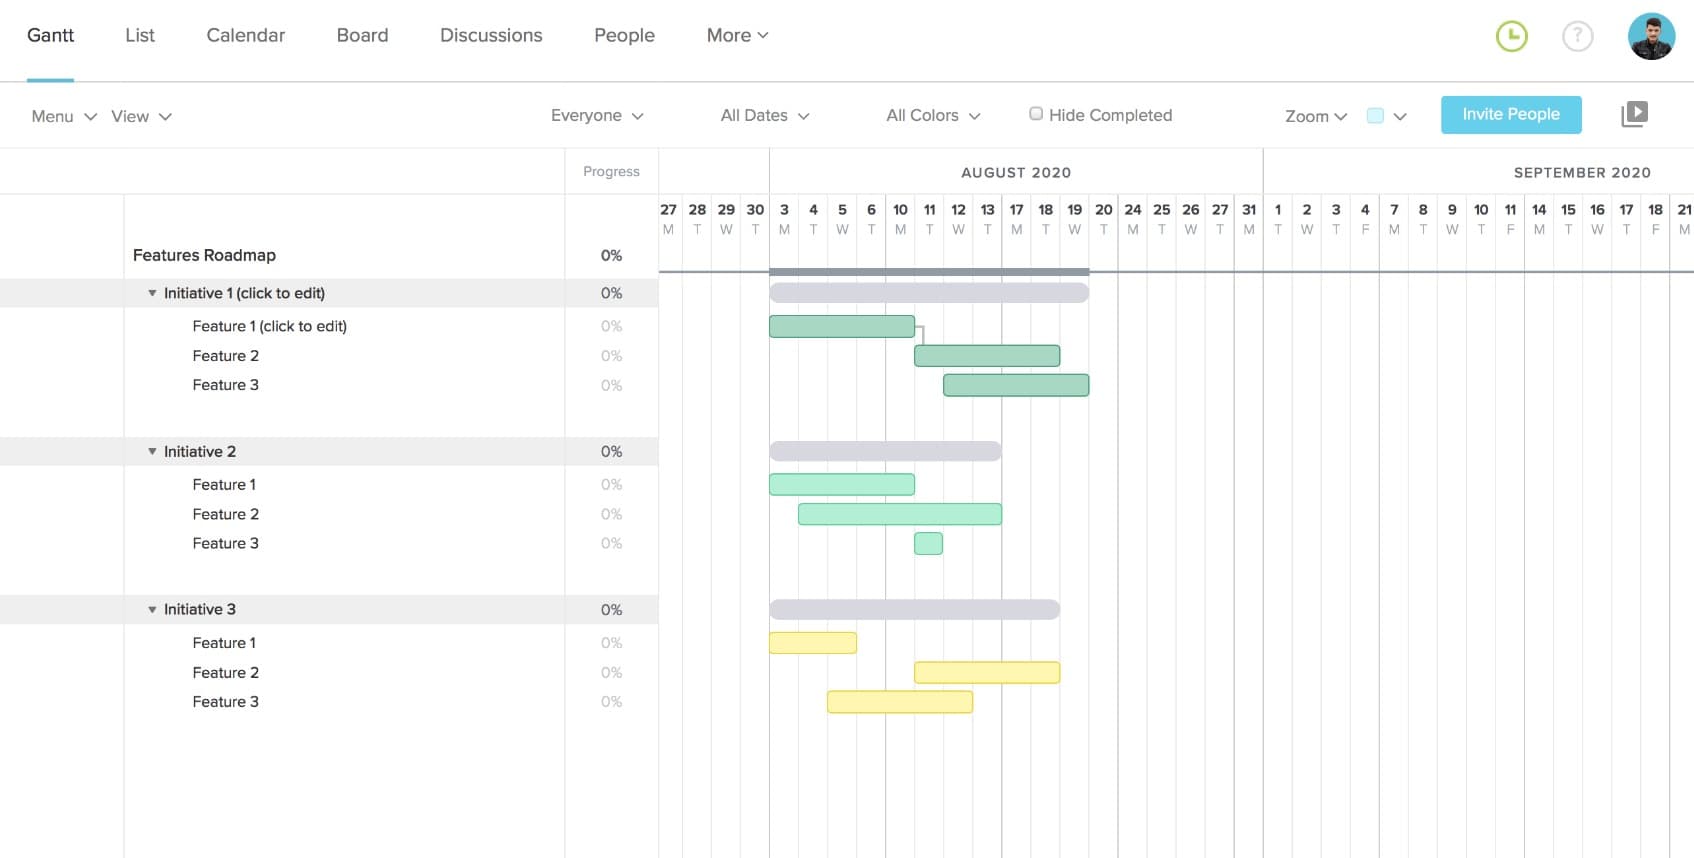Click the Invite People button
Viewport: 1694px width, 858px height.
click(x=1510, y=114)
